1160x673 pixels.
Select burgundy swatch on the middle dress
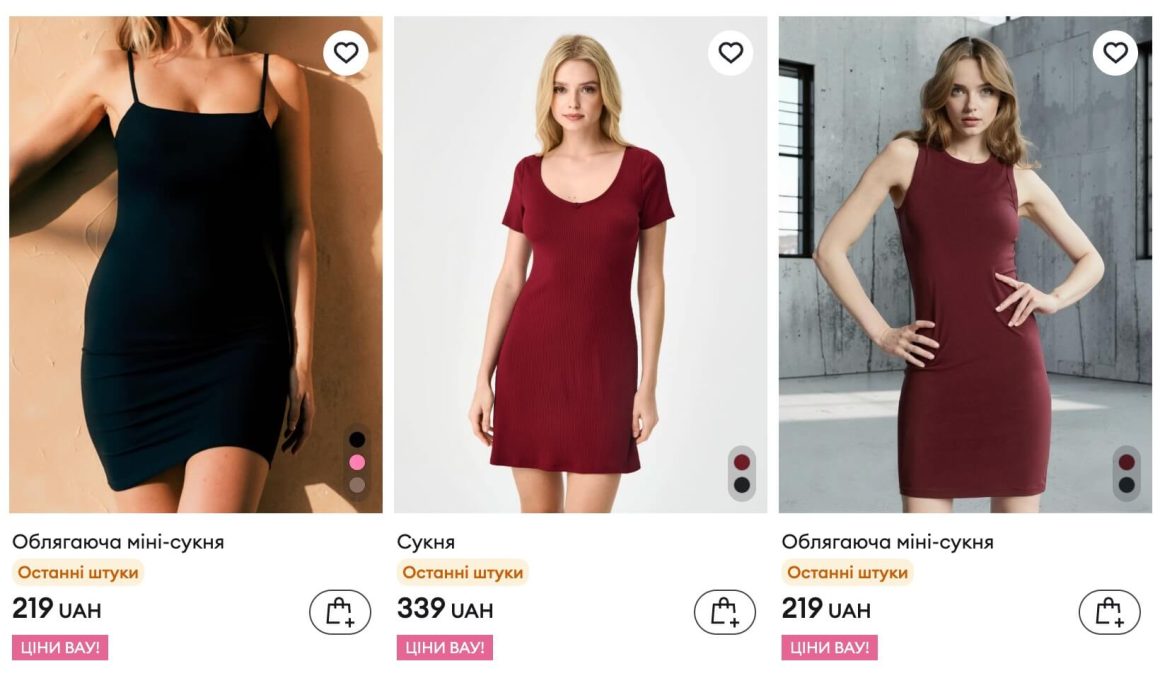(741, 462)
